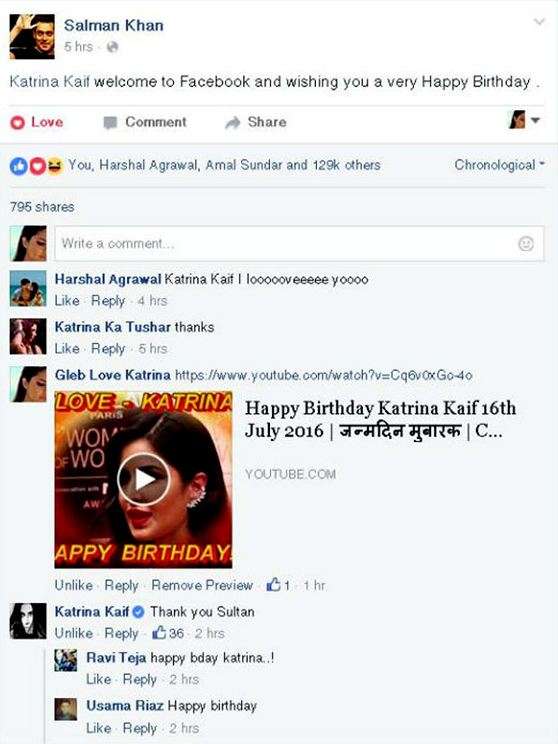The image size is (558, 744).
Task: Open the profile selector dropdown beside Share
Action: coord(524,120)
